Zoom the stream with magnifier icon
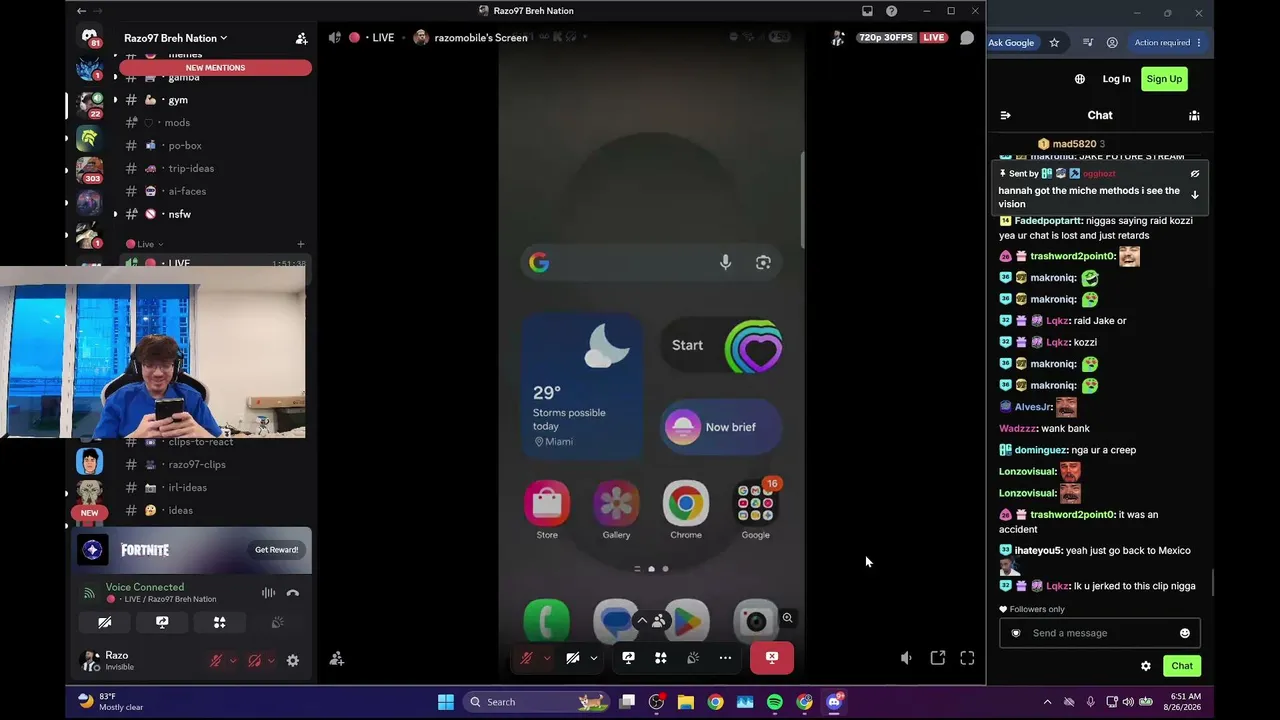Viewport: 1280px width, 720px height. 787,618
